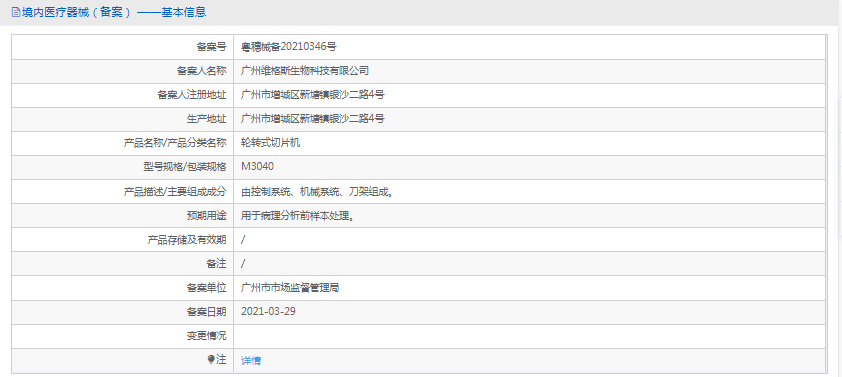Image resolution: width=842 pixels, height=377 pixels.
Task: Click the 产品存储及有效期 label
Action: coord(187,240)
